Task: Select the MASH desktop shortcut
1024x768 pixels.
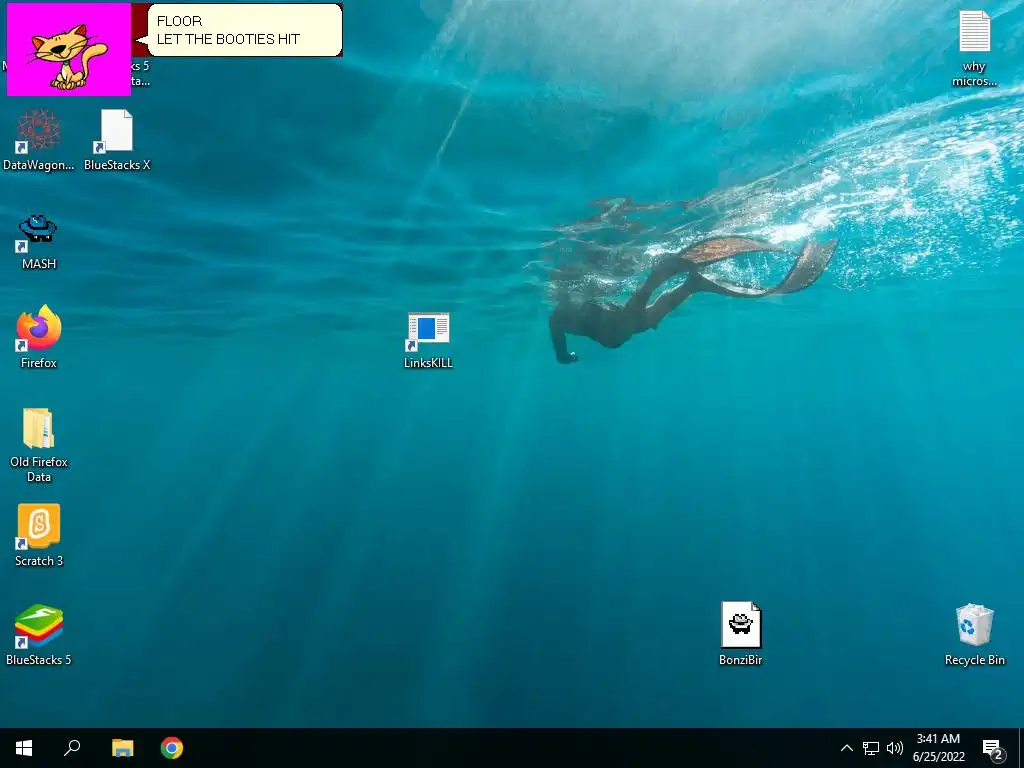Action: click(x=39, y=241)
